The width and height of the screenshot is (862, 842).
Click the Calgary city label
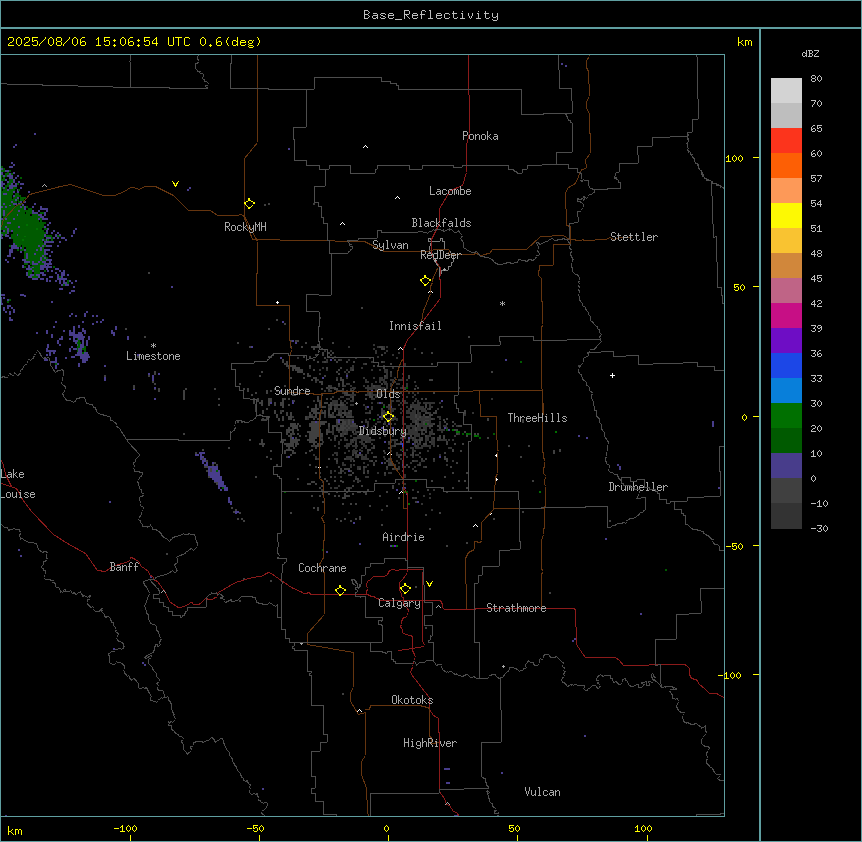(399, 603)
